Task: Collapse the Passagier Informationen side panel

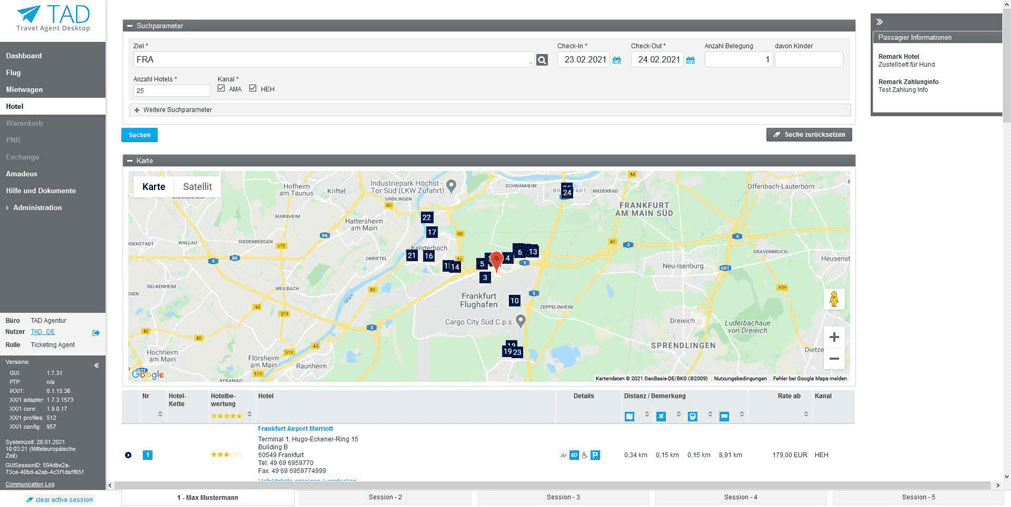Action: (880, 21)
